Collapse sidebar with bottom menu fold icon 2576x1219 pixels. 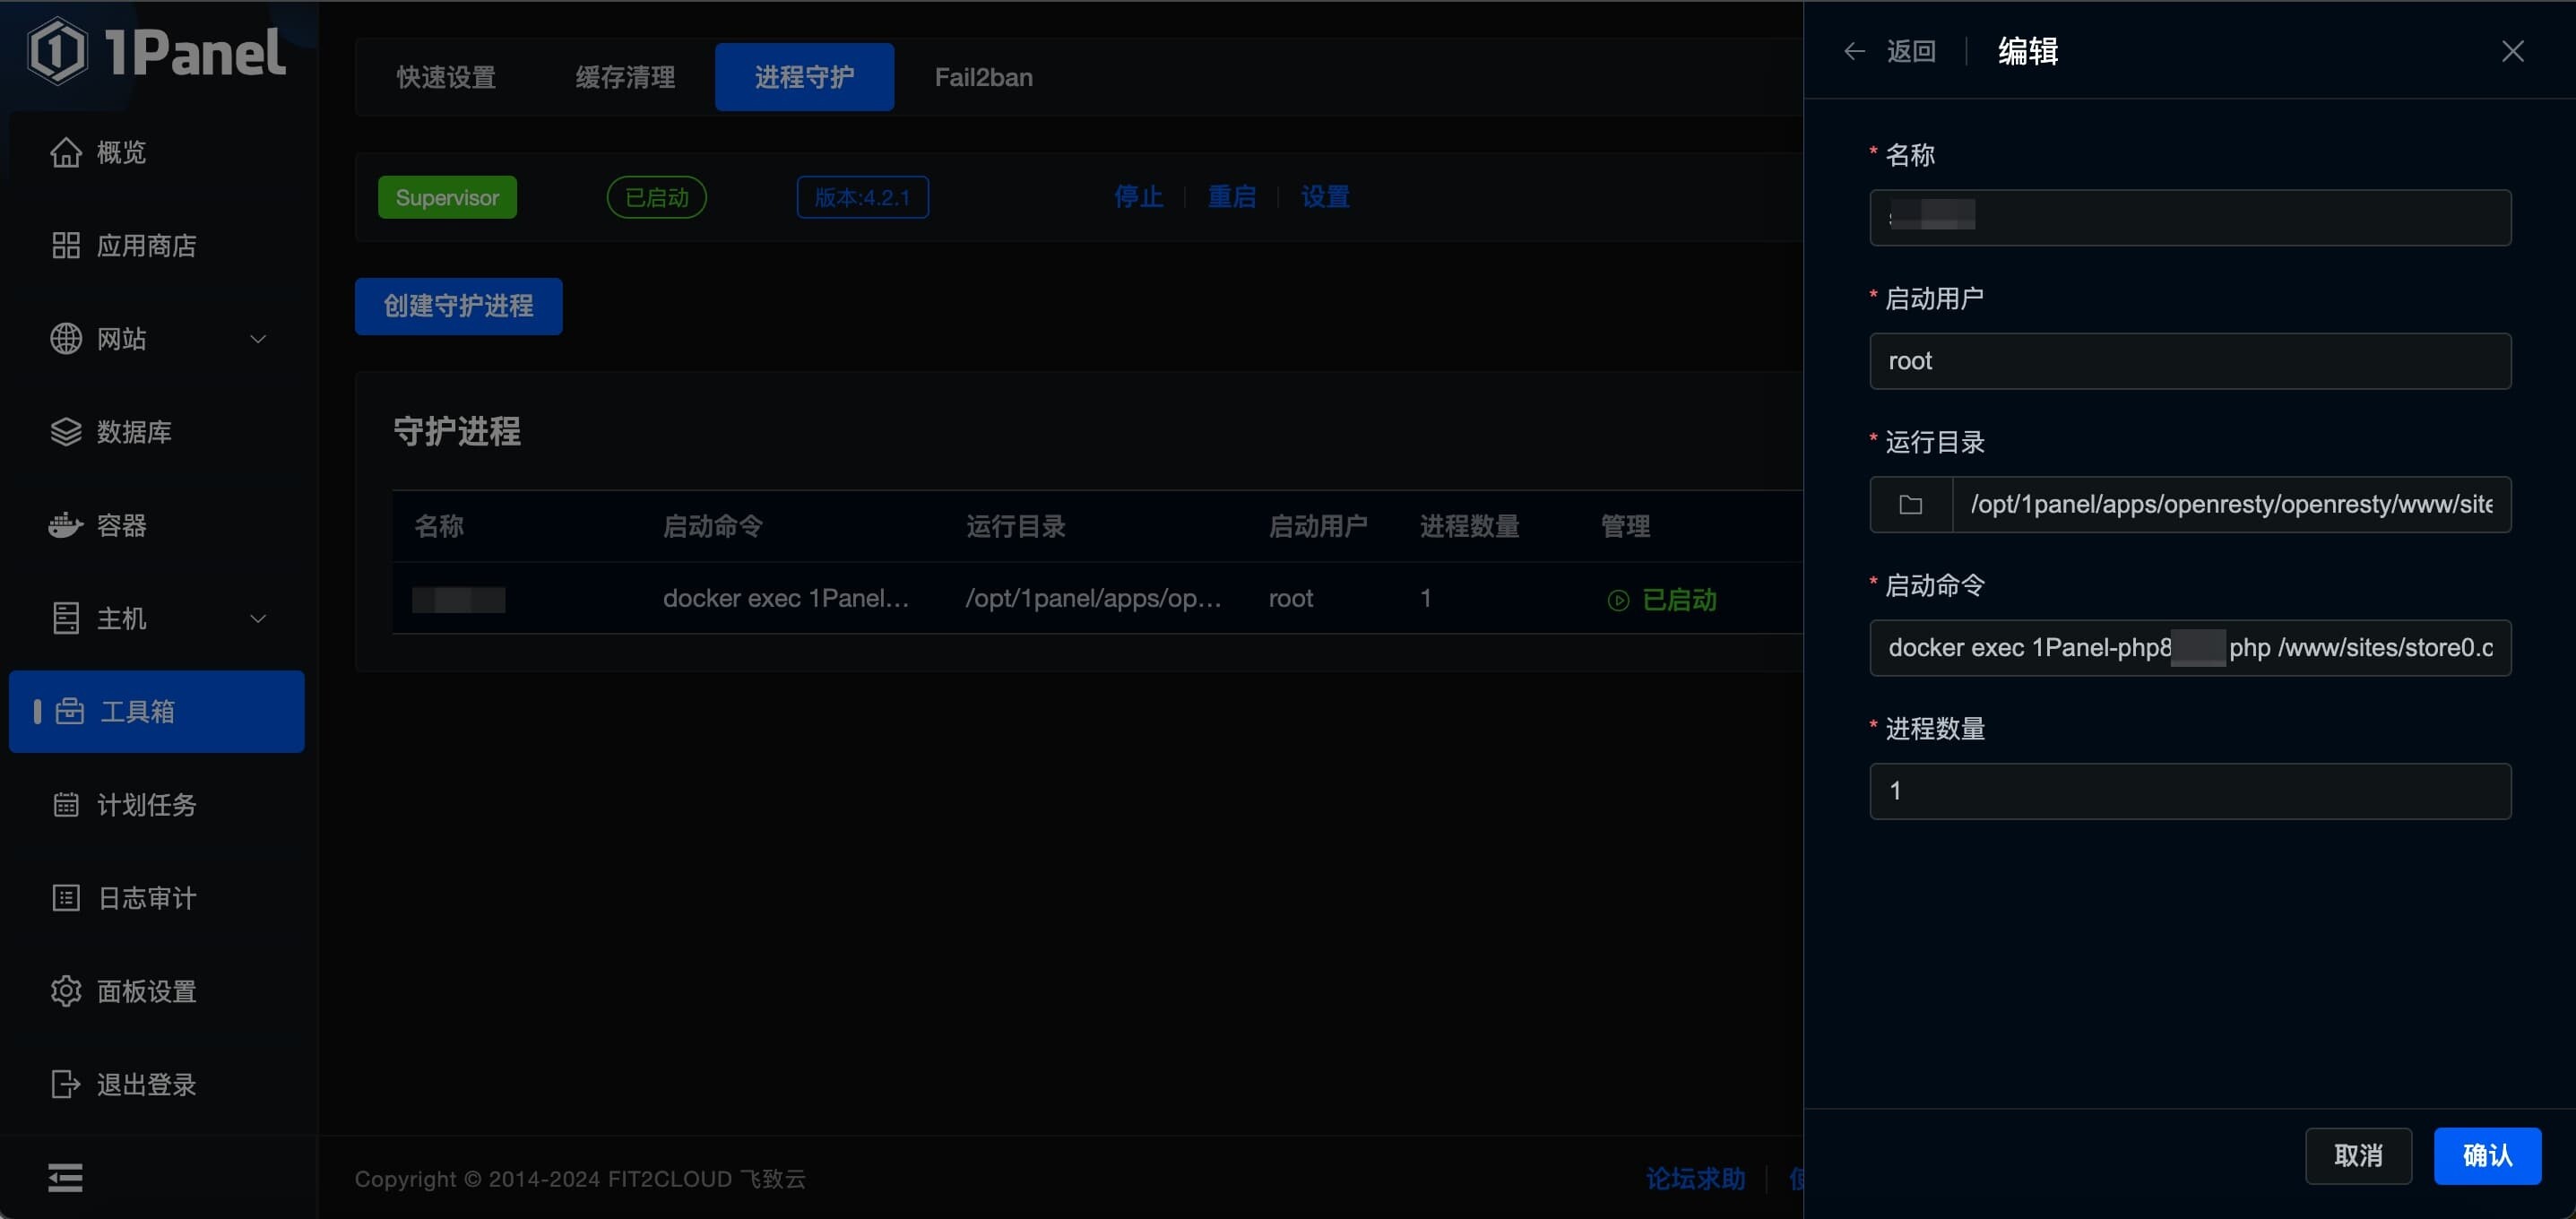coord(66,1178)
